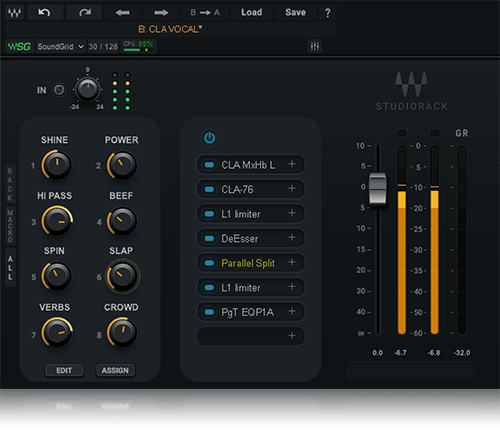Click the Waves logo icon in toolbar
This screenshot has height=443, width=500.
pos(15,13)
